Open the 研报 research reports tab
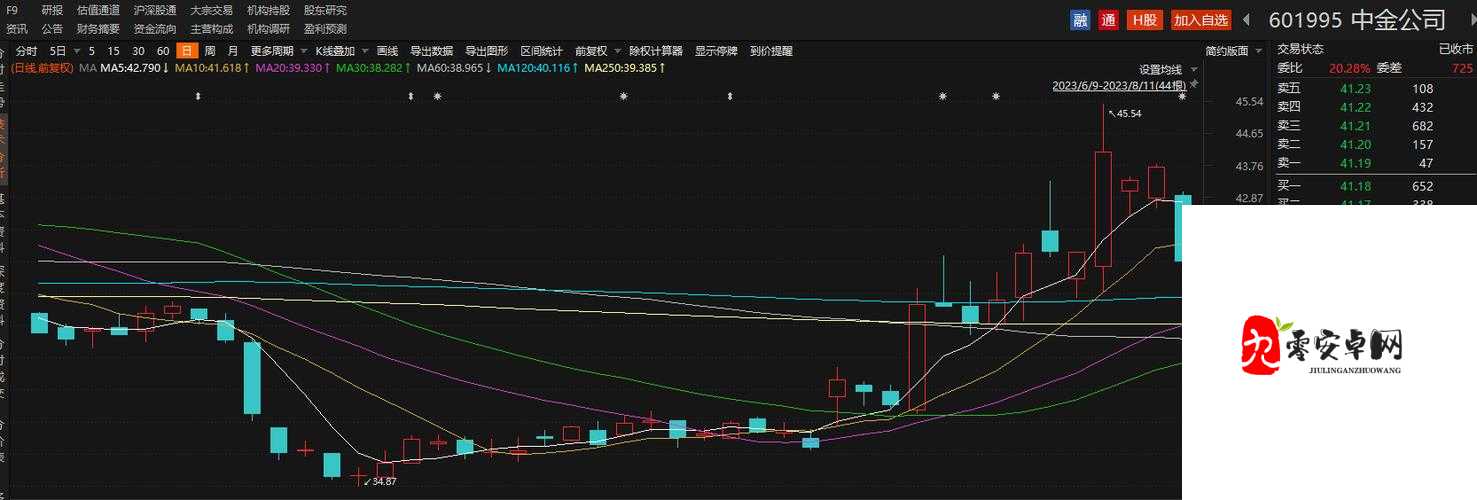 (x=52, y=10)
